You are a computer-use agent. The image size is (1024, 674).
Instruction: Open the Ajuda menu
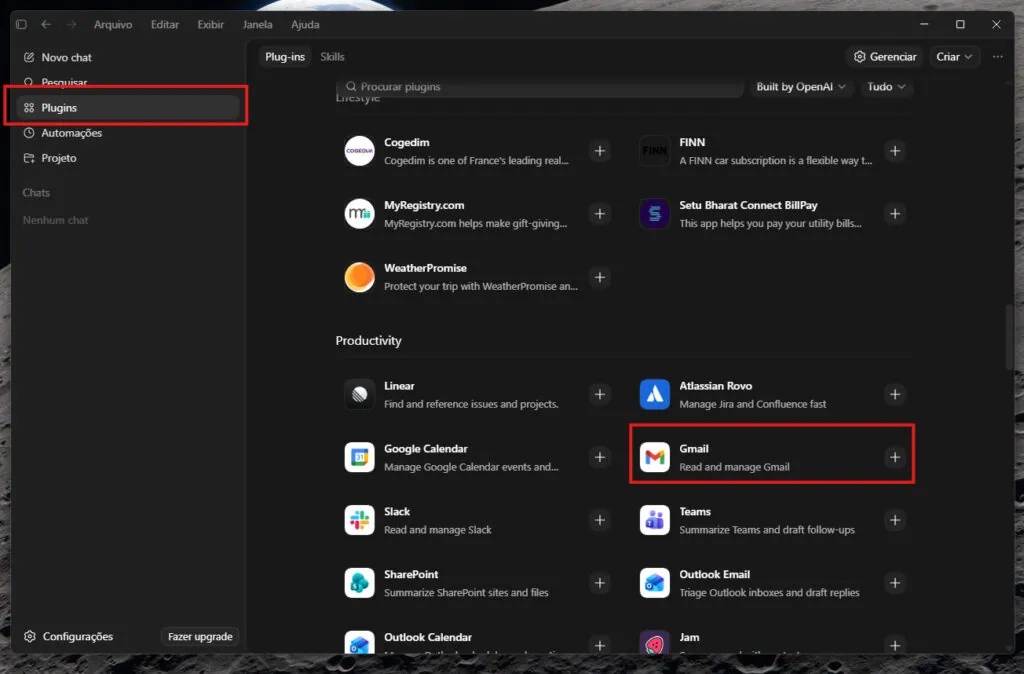[x=305, y=24]
